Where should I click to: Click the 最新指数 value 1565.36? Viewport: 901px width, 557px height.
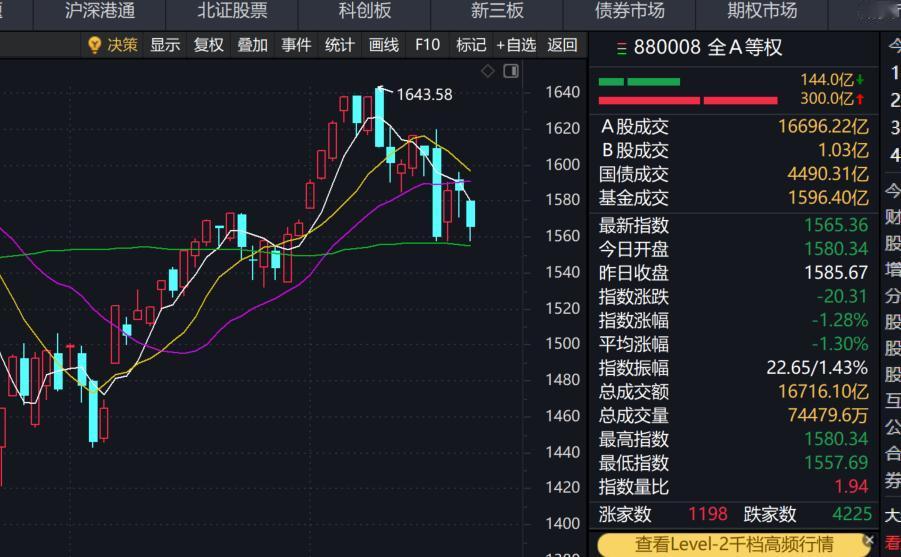click(x=836, y=225)
